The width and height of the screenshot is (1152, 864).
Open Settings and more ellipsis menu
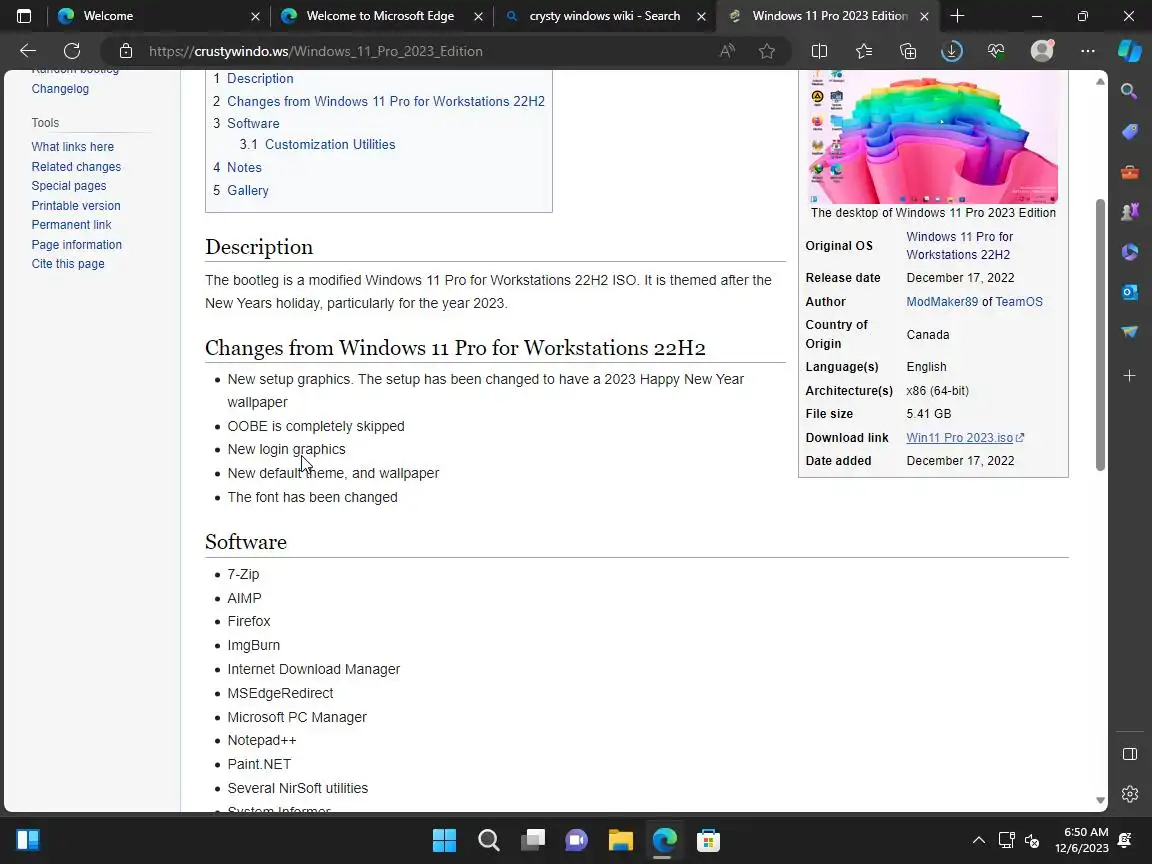(x=1088, y=51)
